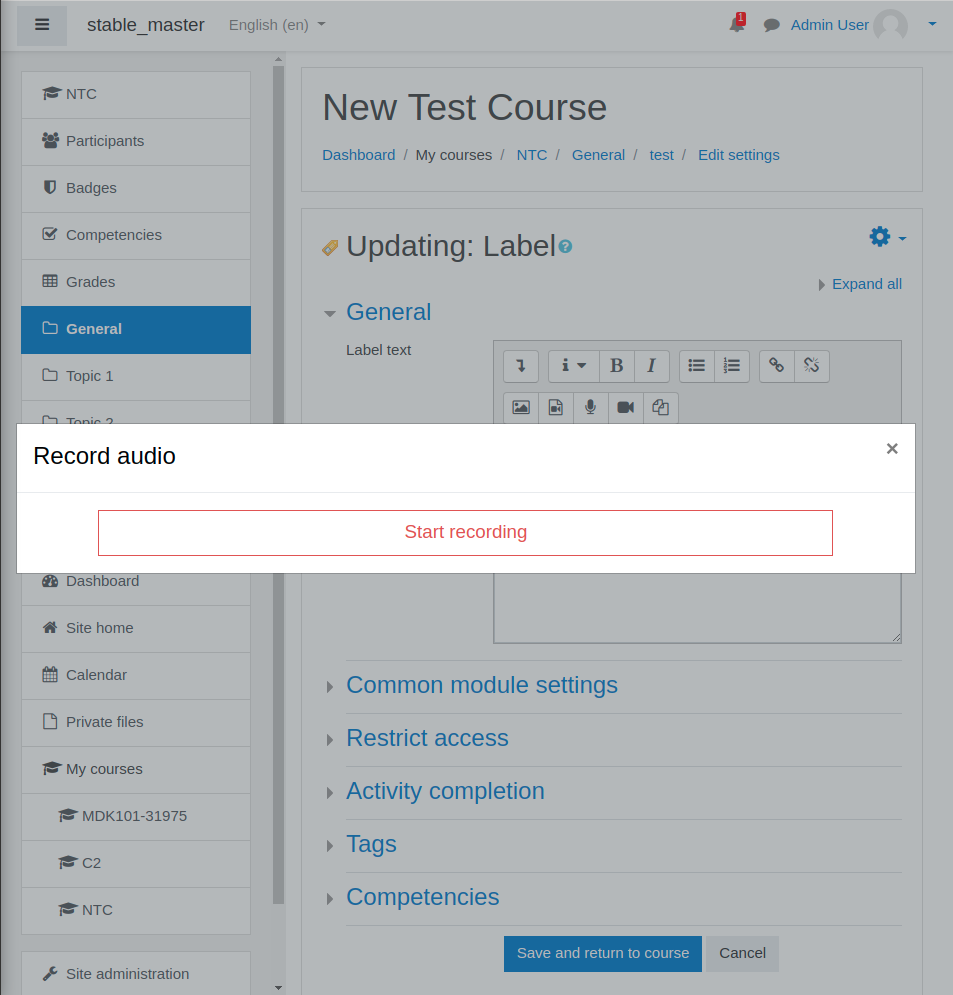Toggle the hamburger side menu button
The image size is (953, 995).
coord(42,25)
